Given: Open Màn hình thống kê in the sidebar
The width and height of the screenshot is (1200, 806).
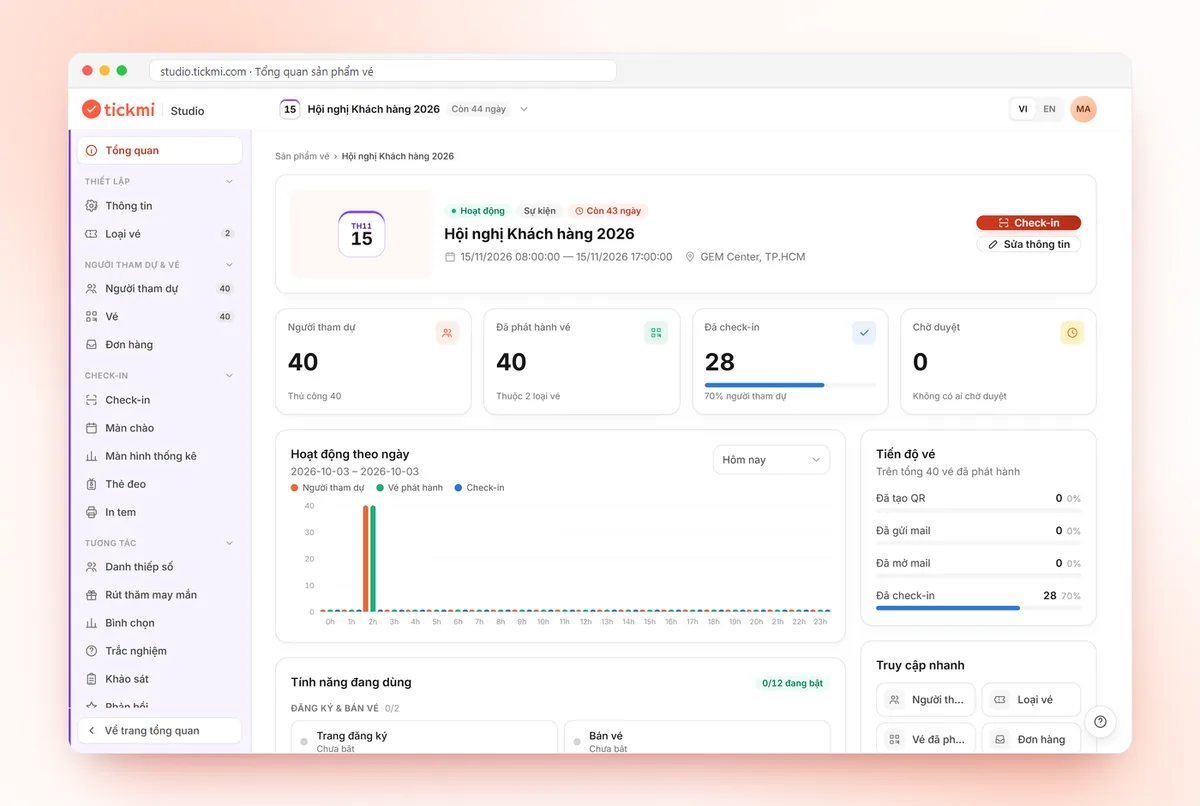Looking at the screenshot, I should (160, 456).
